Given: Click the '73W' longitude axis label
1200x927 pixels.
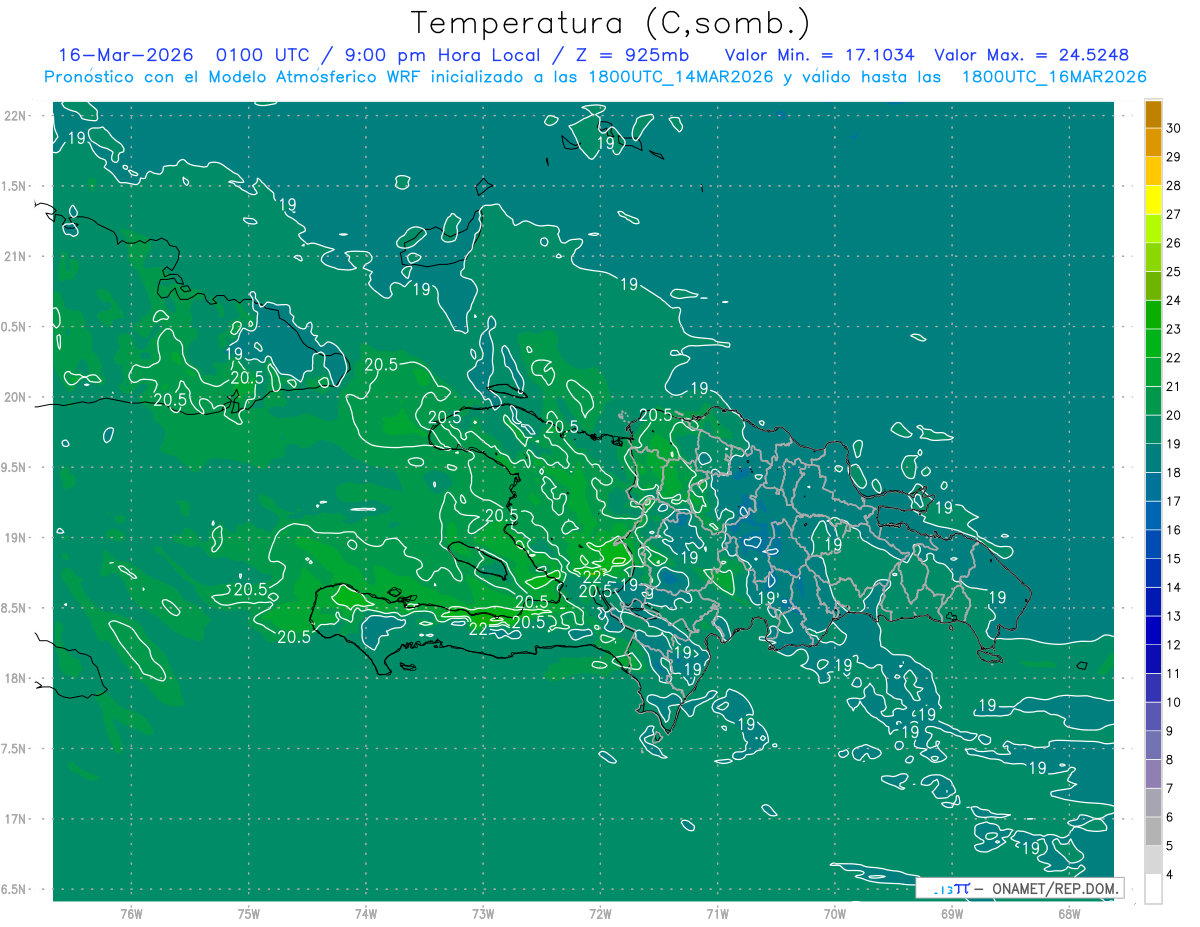Looking at the screenshot, I should coord(483,913).
